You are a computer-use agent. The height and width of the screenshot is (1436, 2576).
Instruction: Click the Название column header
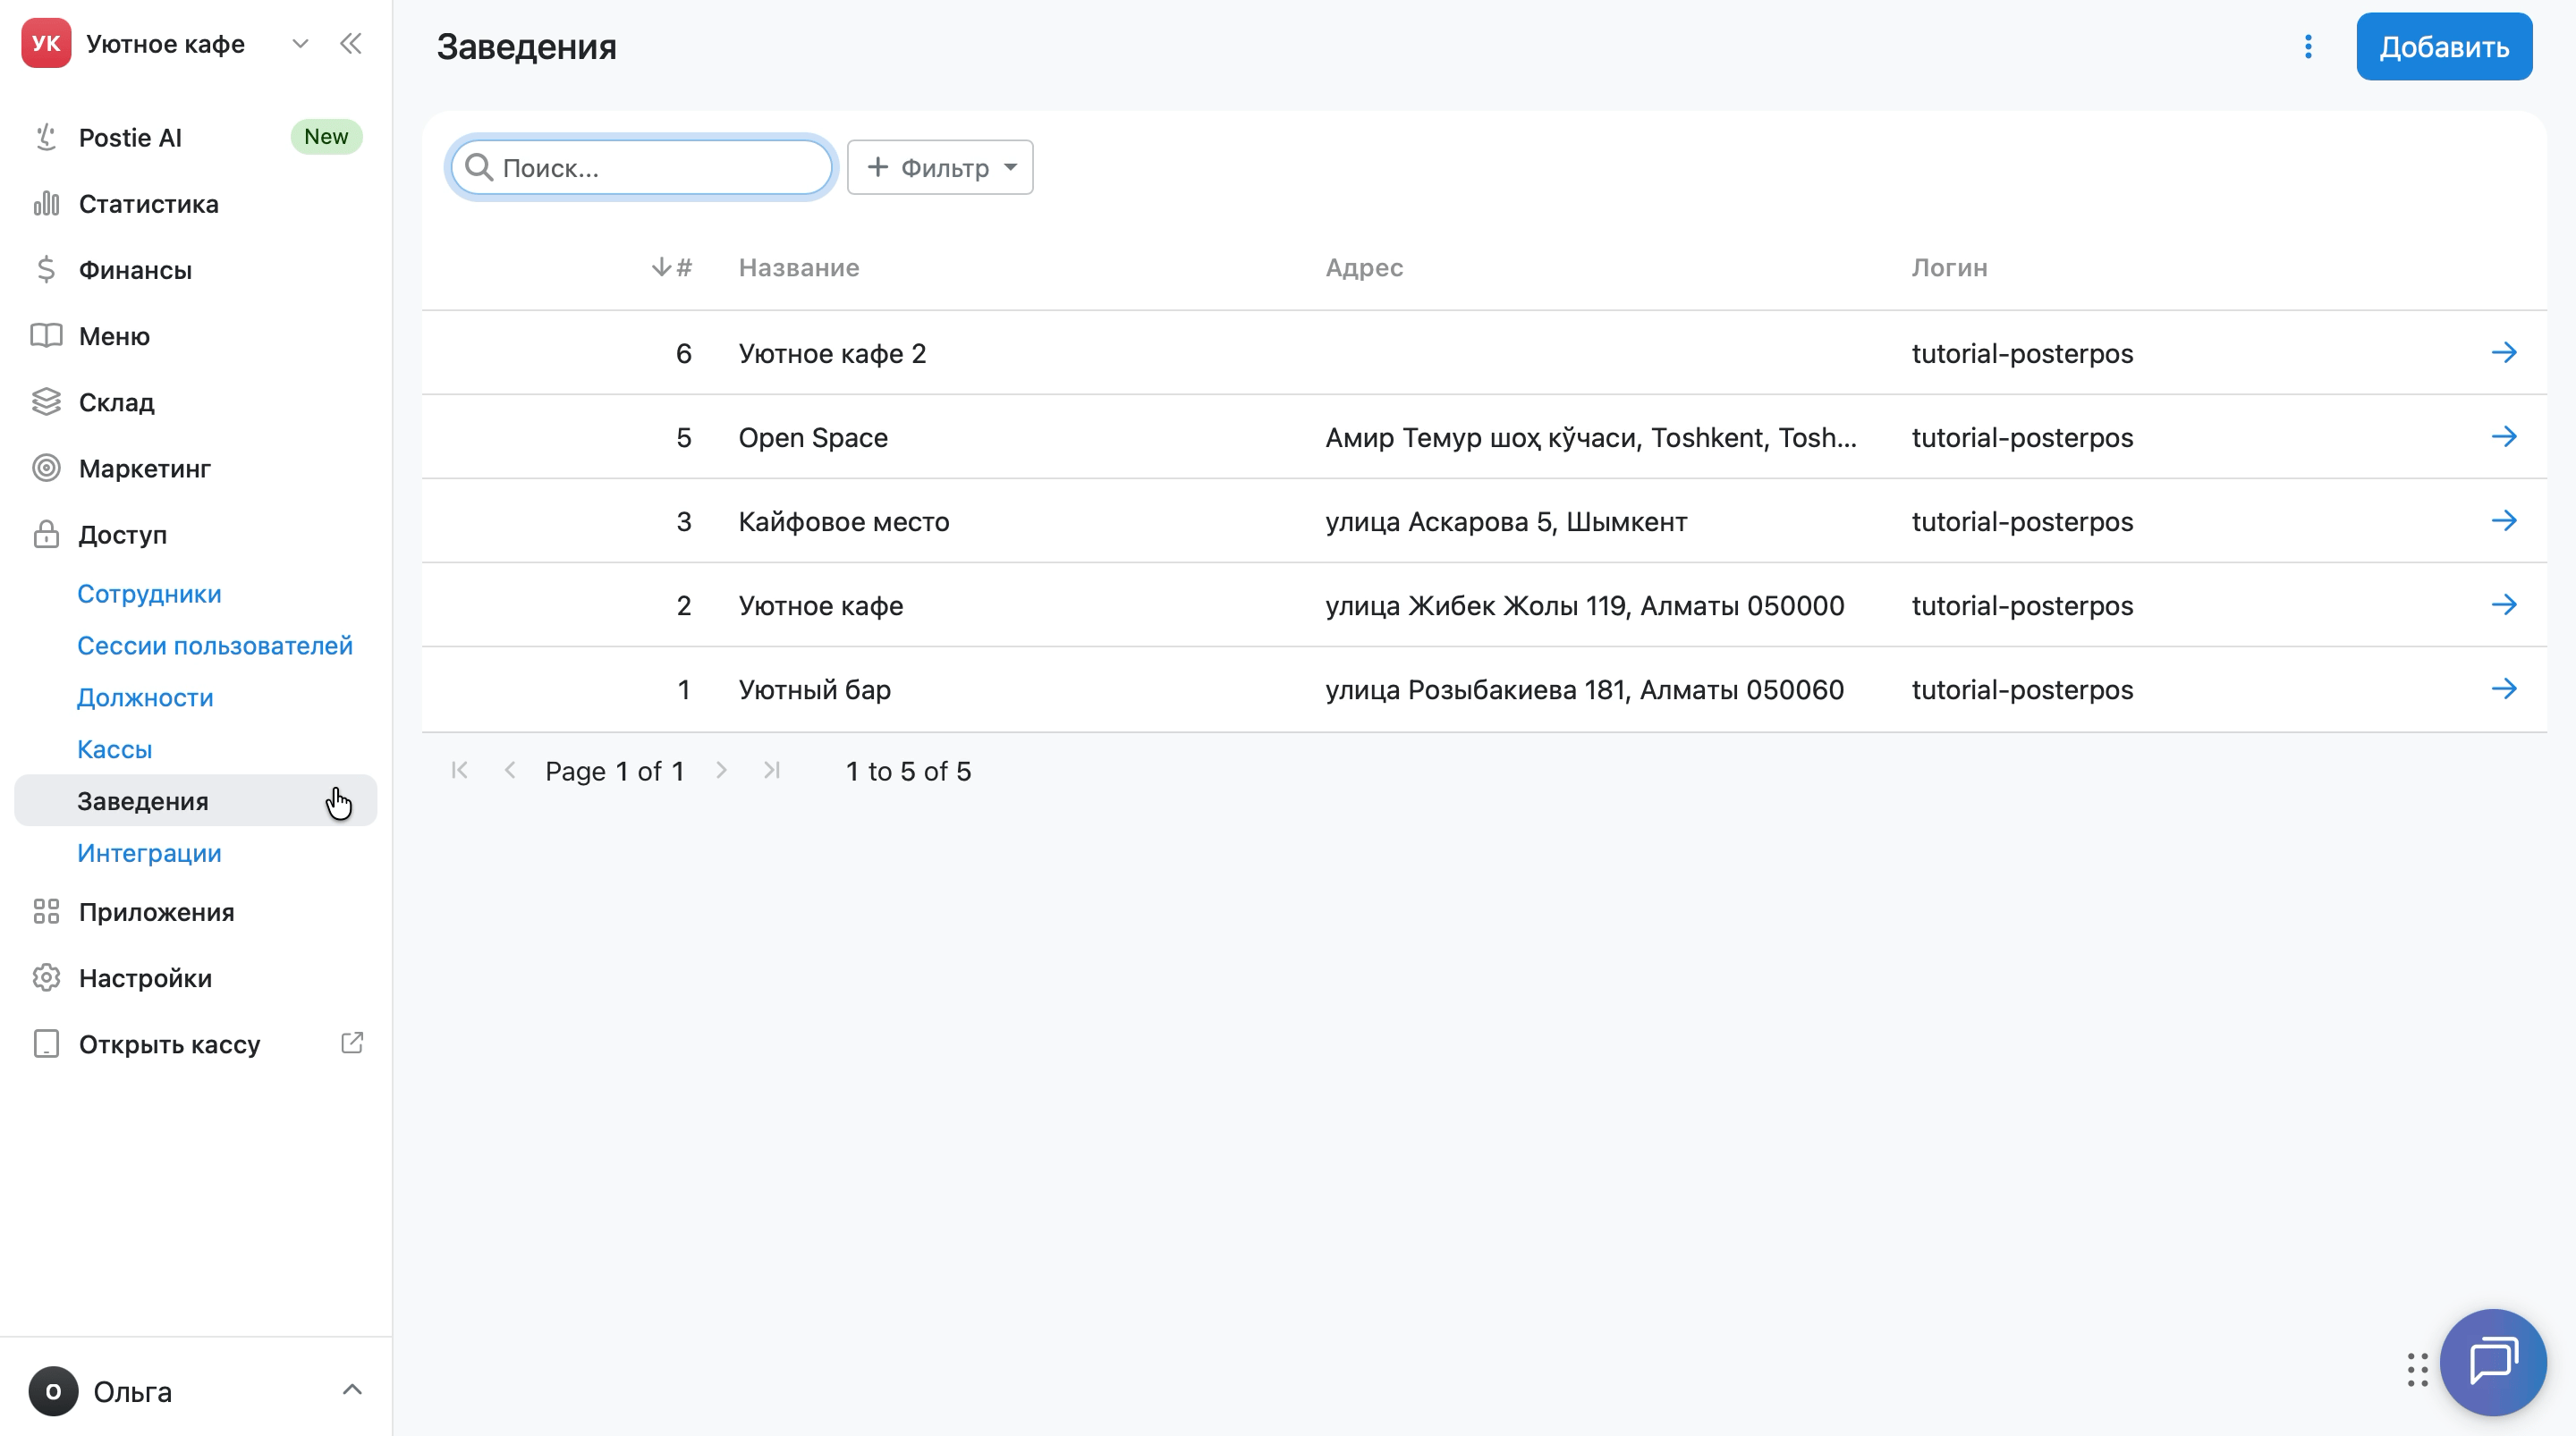(799, 267)
